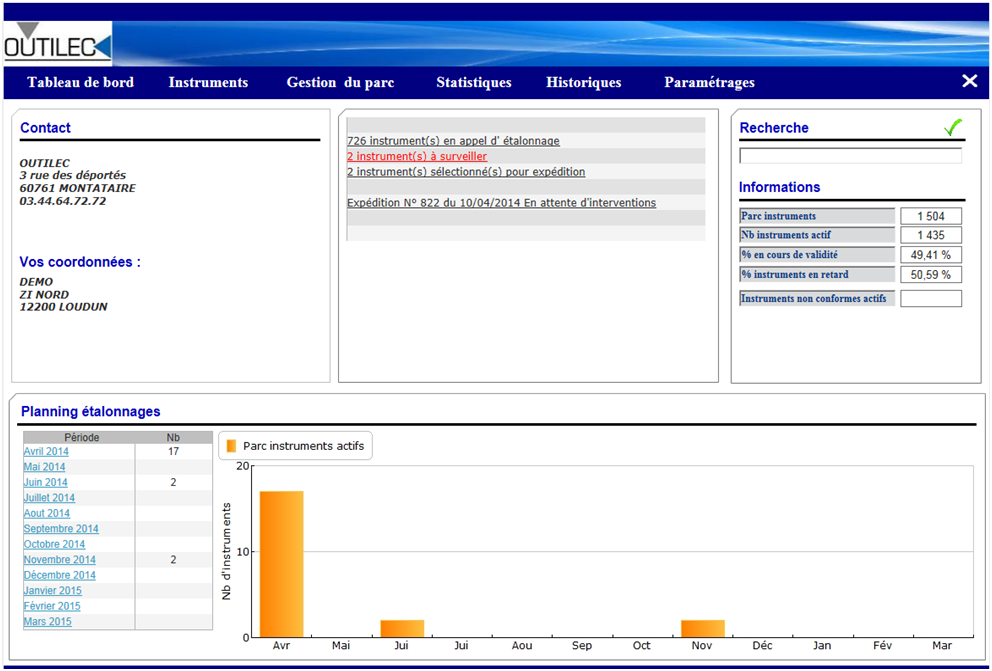The width and height of the screenshot is (992, 671).
Task: Click the green checkmark search icon
Action: coord(952,127)
